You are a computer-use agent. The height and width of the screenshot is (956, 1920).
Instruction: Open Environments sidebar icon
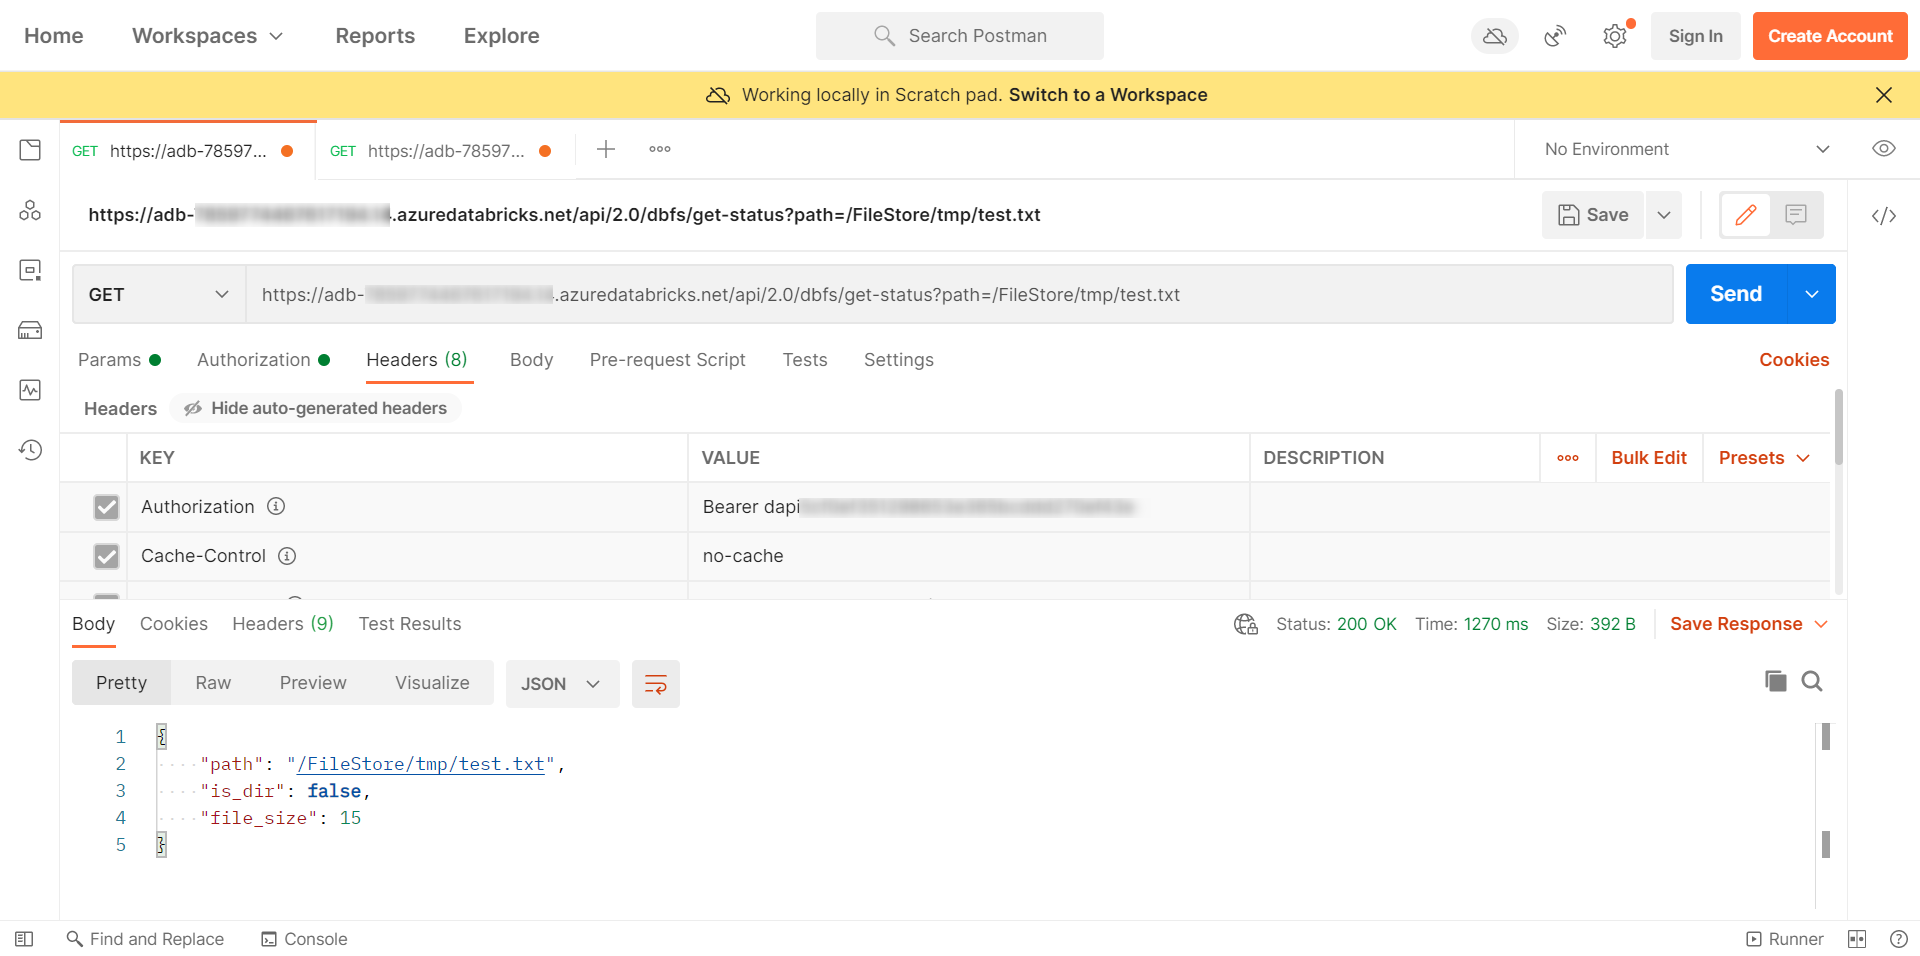pos(30,270)
